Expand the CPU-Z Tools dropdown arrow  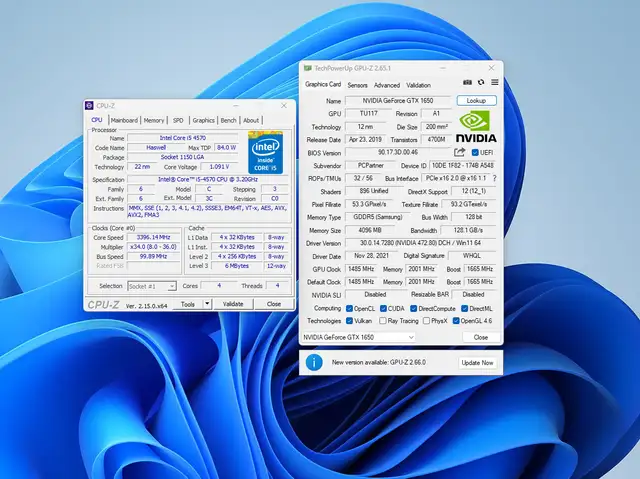207,304
